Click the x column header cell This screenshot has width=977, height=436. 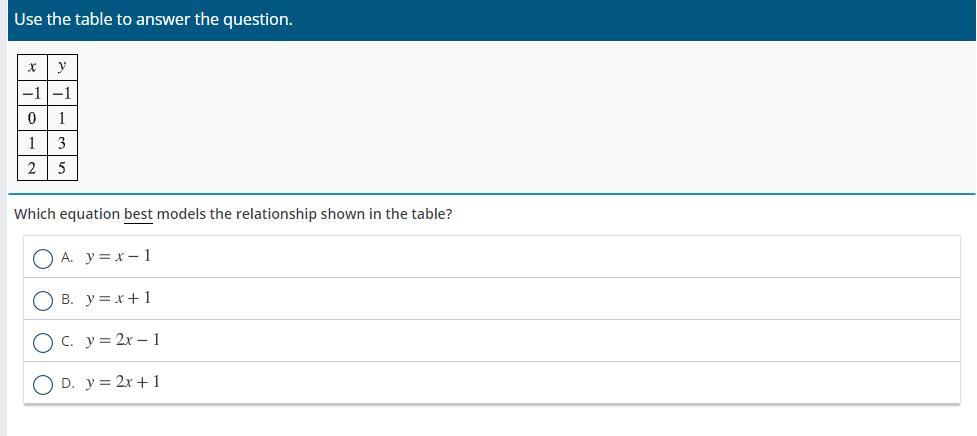click(x=32, y=67)
